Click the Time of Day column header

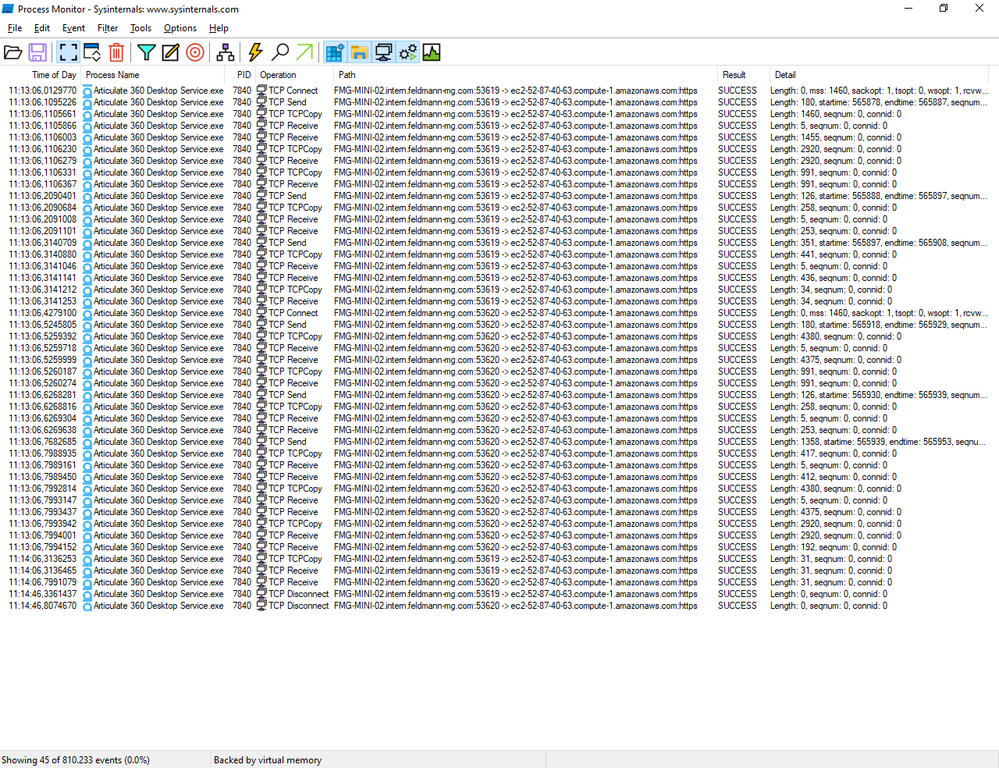(x=41, y=75)
